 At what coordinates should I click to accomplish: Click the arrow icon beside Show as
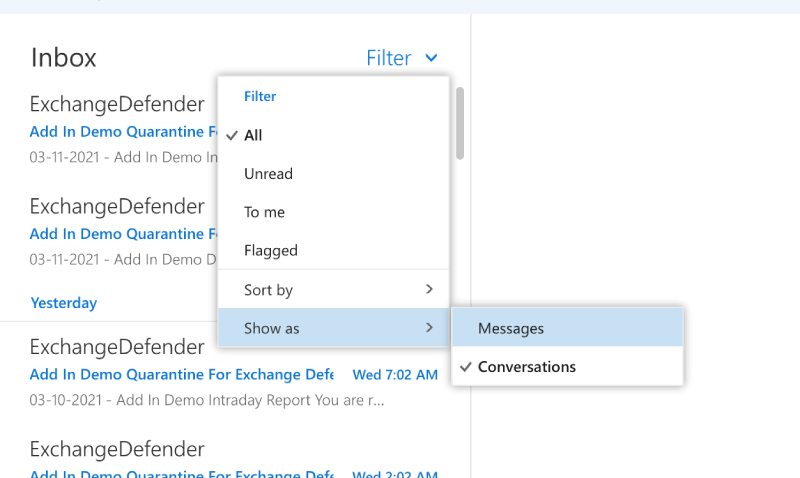tap(429, 328)
